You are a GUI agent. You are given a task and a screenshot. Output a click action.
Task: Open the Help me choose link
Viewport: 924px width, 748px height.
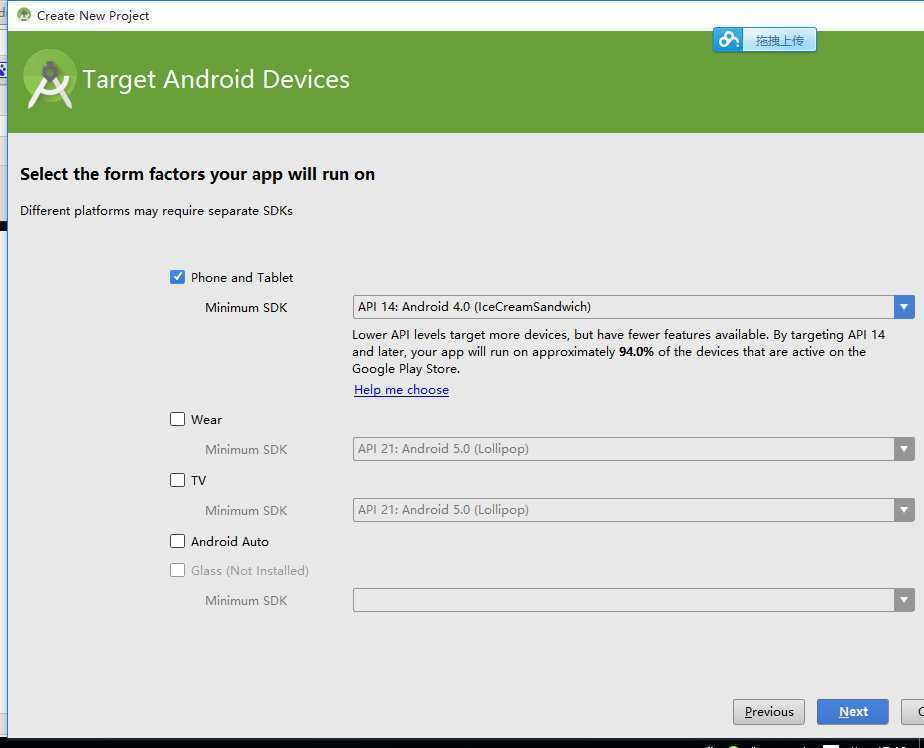(x=401, y=390)
